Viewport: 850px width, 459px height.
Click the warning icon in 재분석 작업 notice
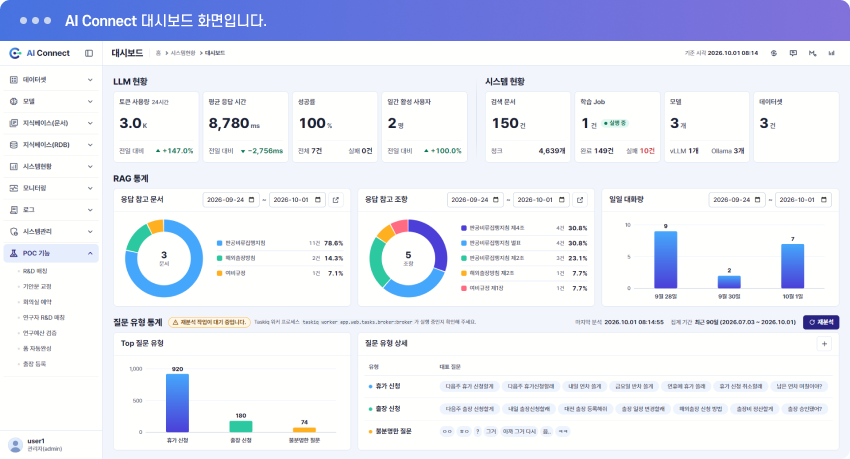coord(175,322)
